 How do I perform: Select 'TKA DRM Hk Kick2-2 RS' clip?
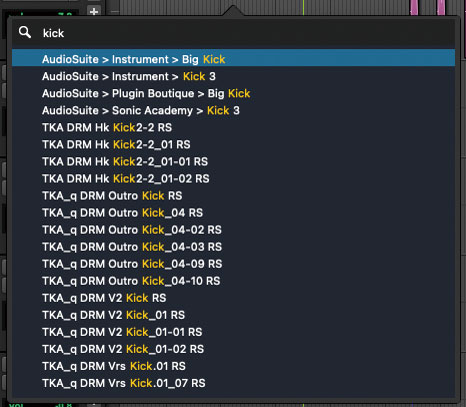click(x=233, y=127)
